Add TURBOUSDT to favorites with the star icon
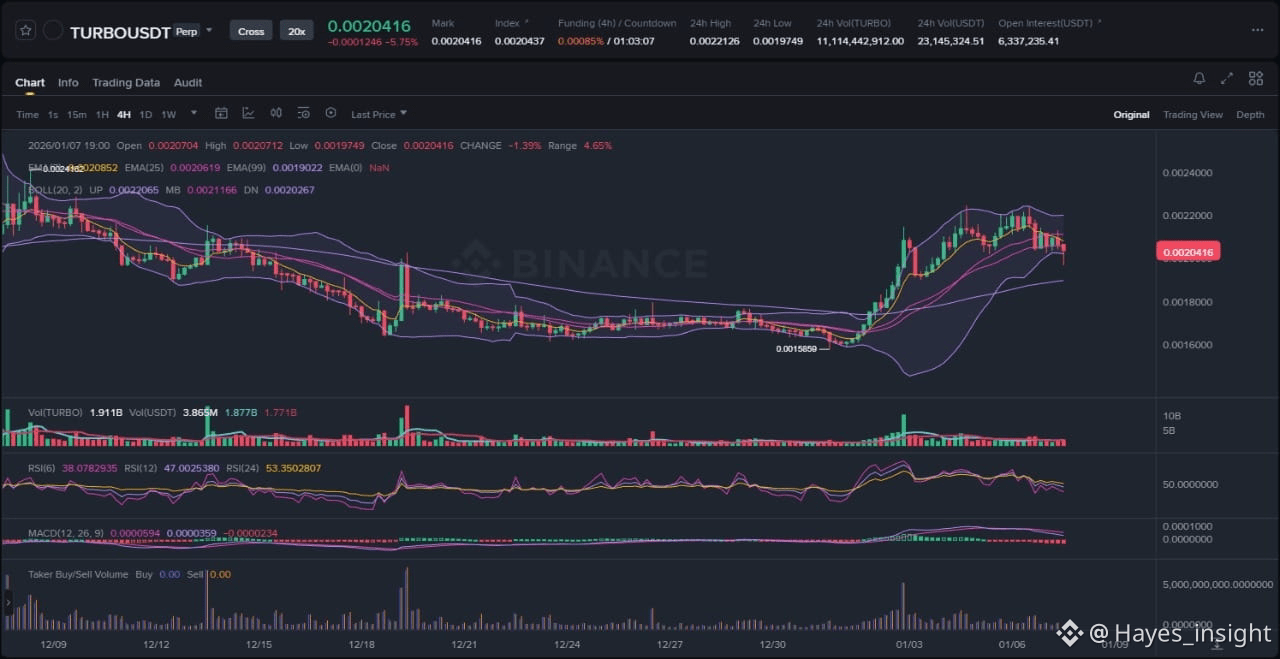This screenshot has width=1280, height=659. point(26,31)
